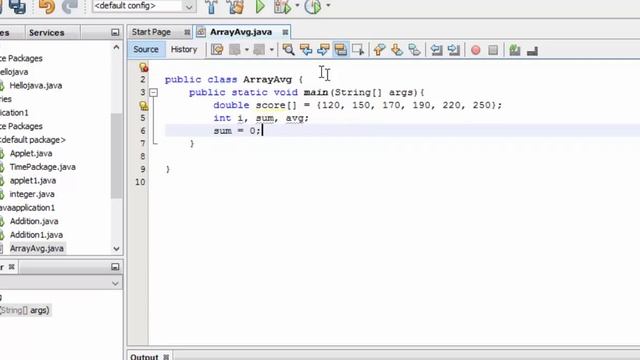This screenshot has height=360, width=640.
Task: Click the Clean and Build icon
Action: coord(236,7)
